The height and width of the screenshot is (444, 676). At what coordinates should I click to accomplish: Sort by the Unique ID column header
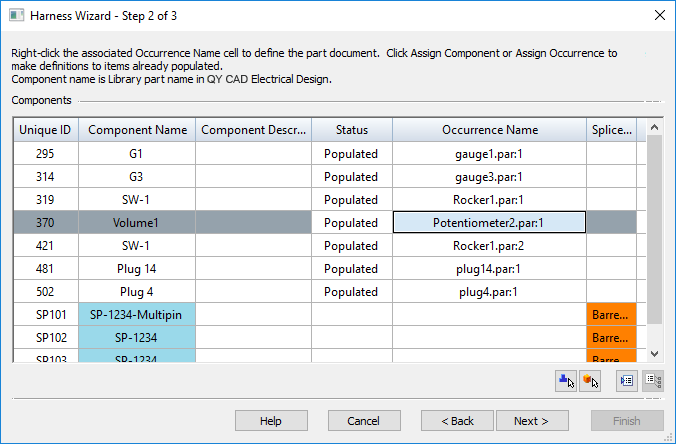pyautogui.click(x=45, y=130)
